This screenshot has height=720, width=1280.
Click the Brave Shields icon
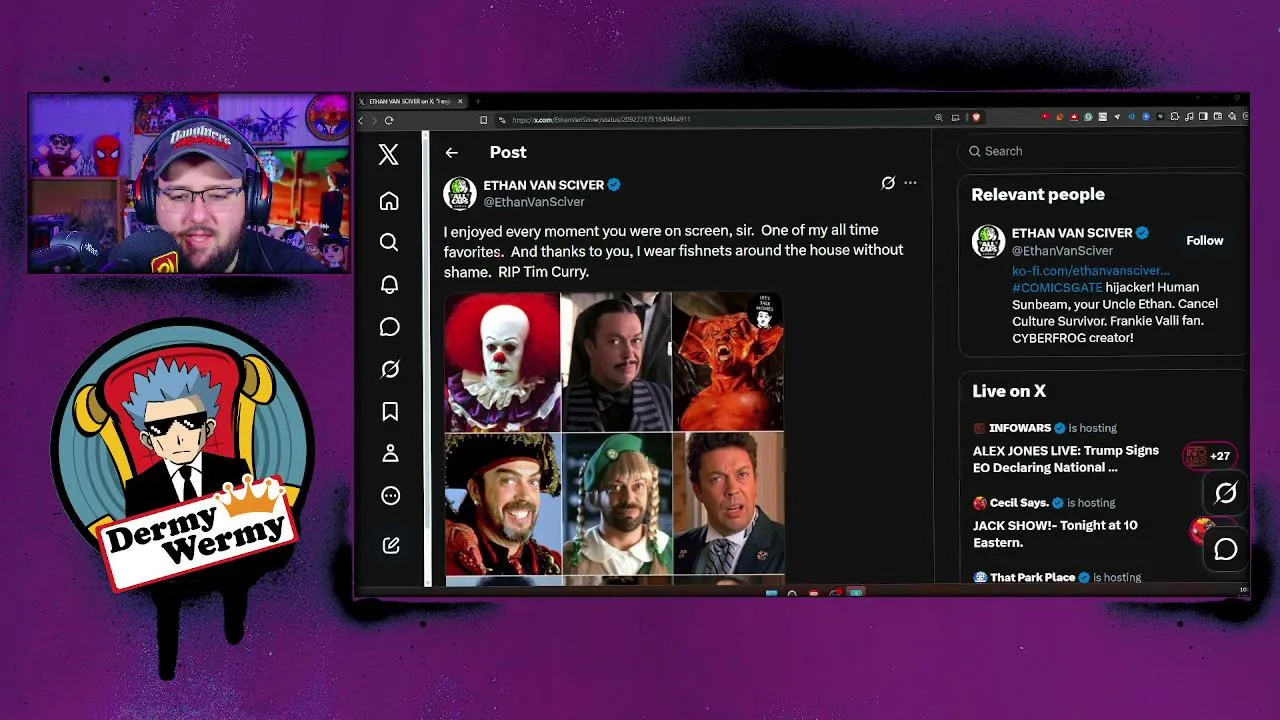[976, 118]
